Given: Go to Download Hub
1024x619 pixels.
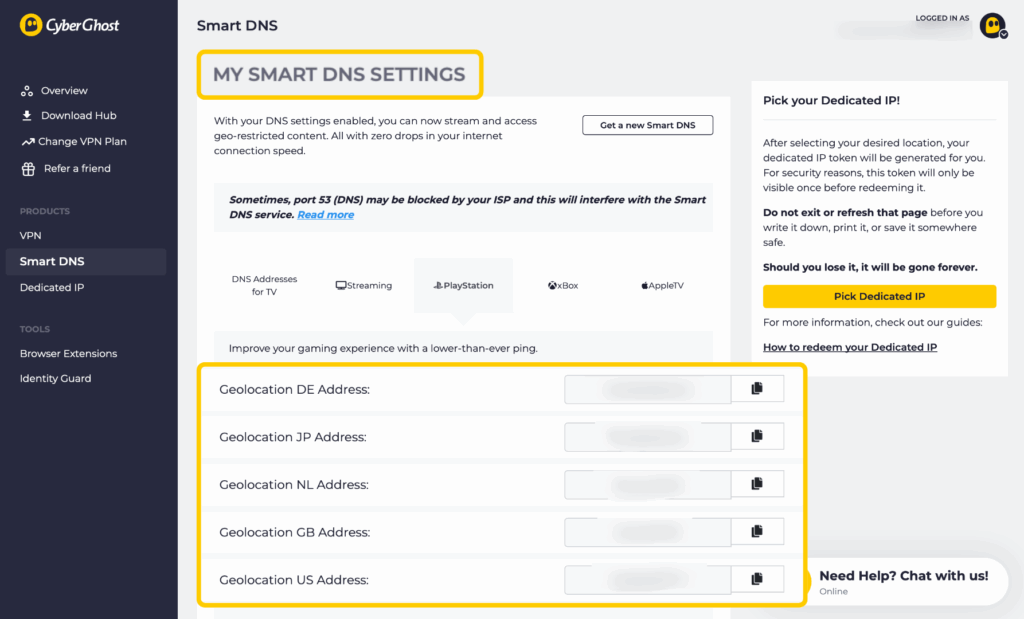Looking at the screenshot, I should (78, 116).
